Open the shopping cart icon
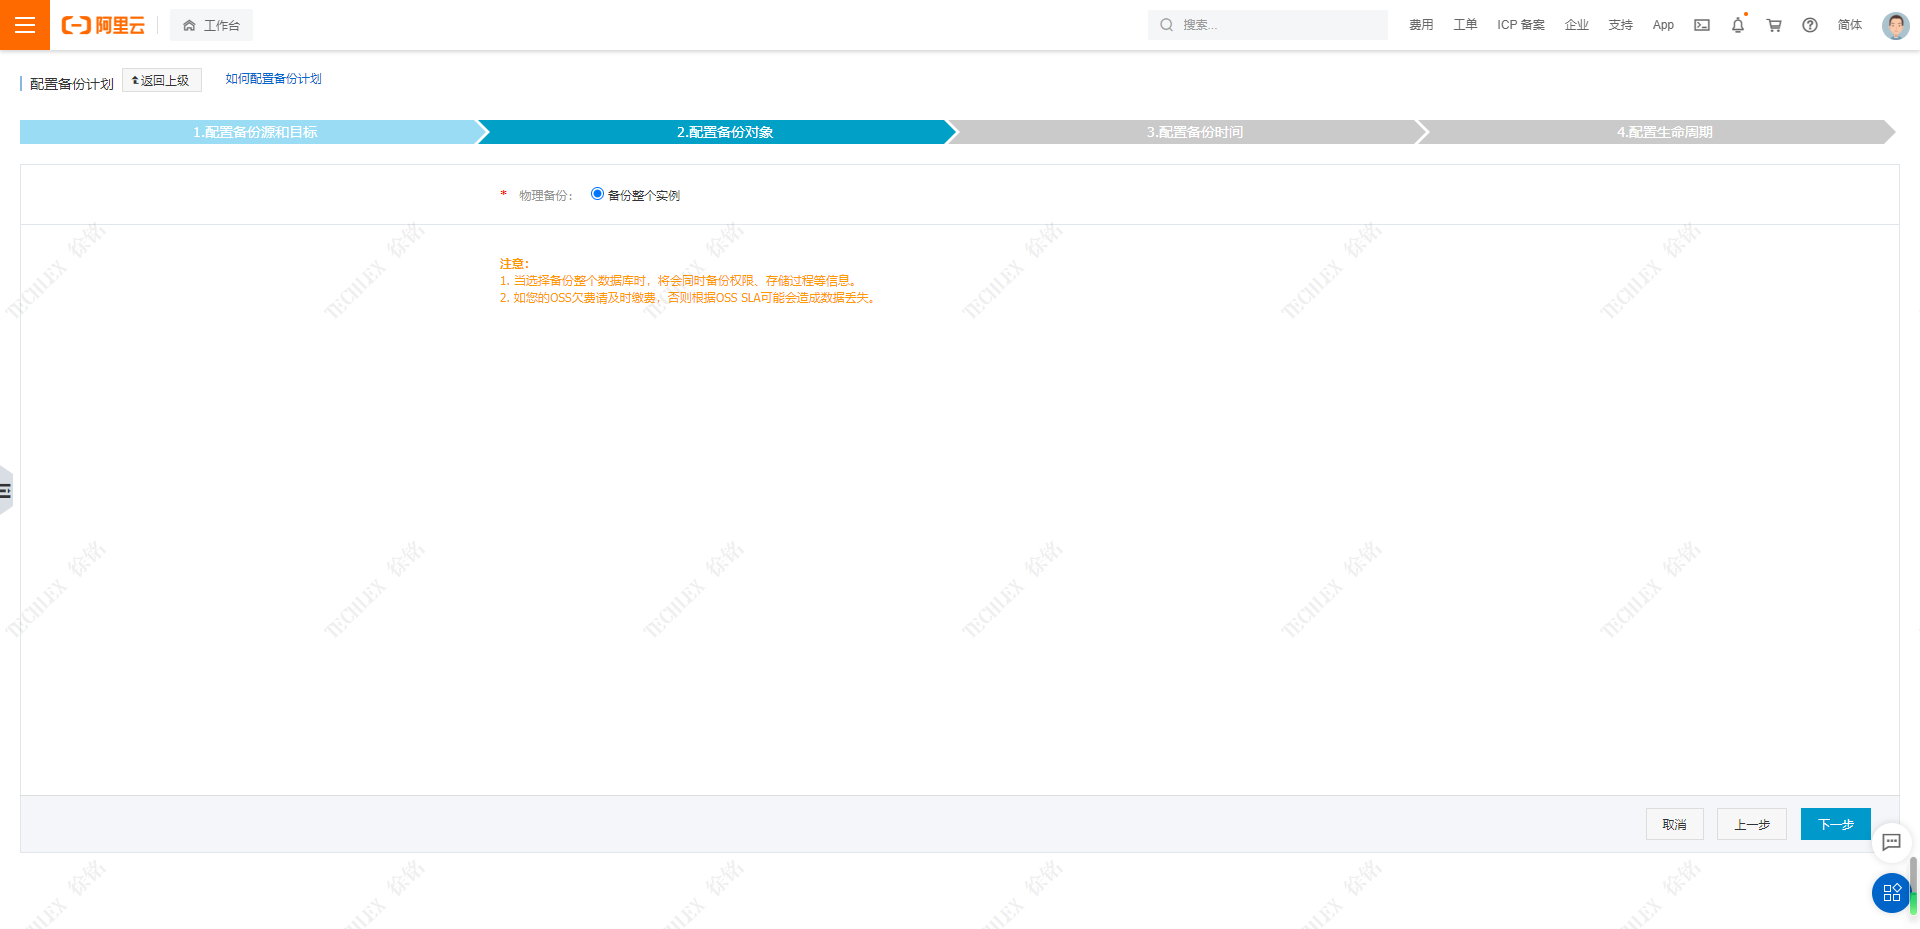 pos(1774,25)
